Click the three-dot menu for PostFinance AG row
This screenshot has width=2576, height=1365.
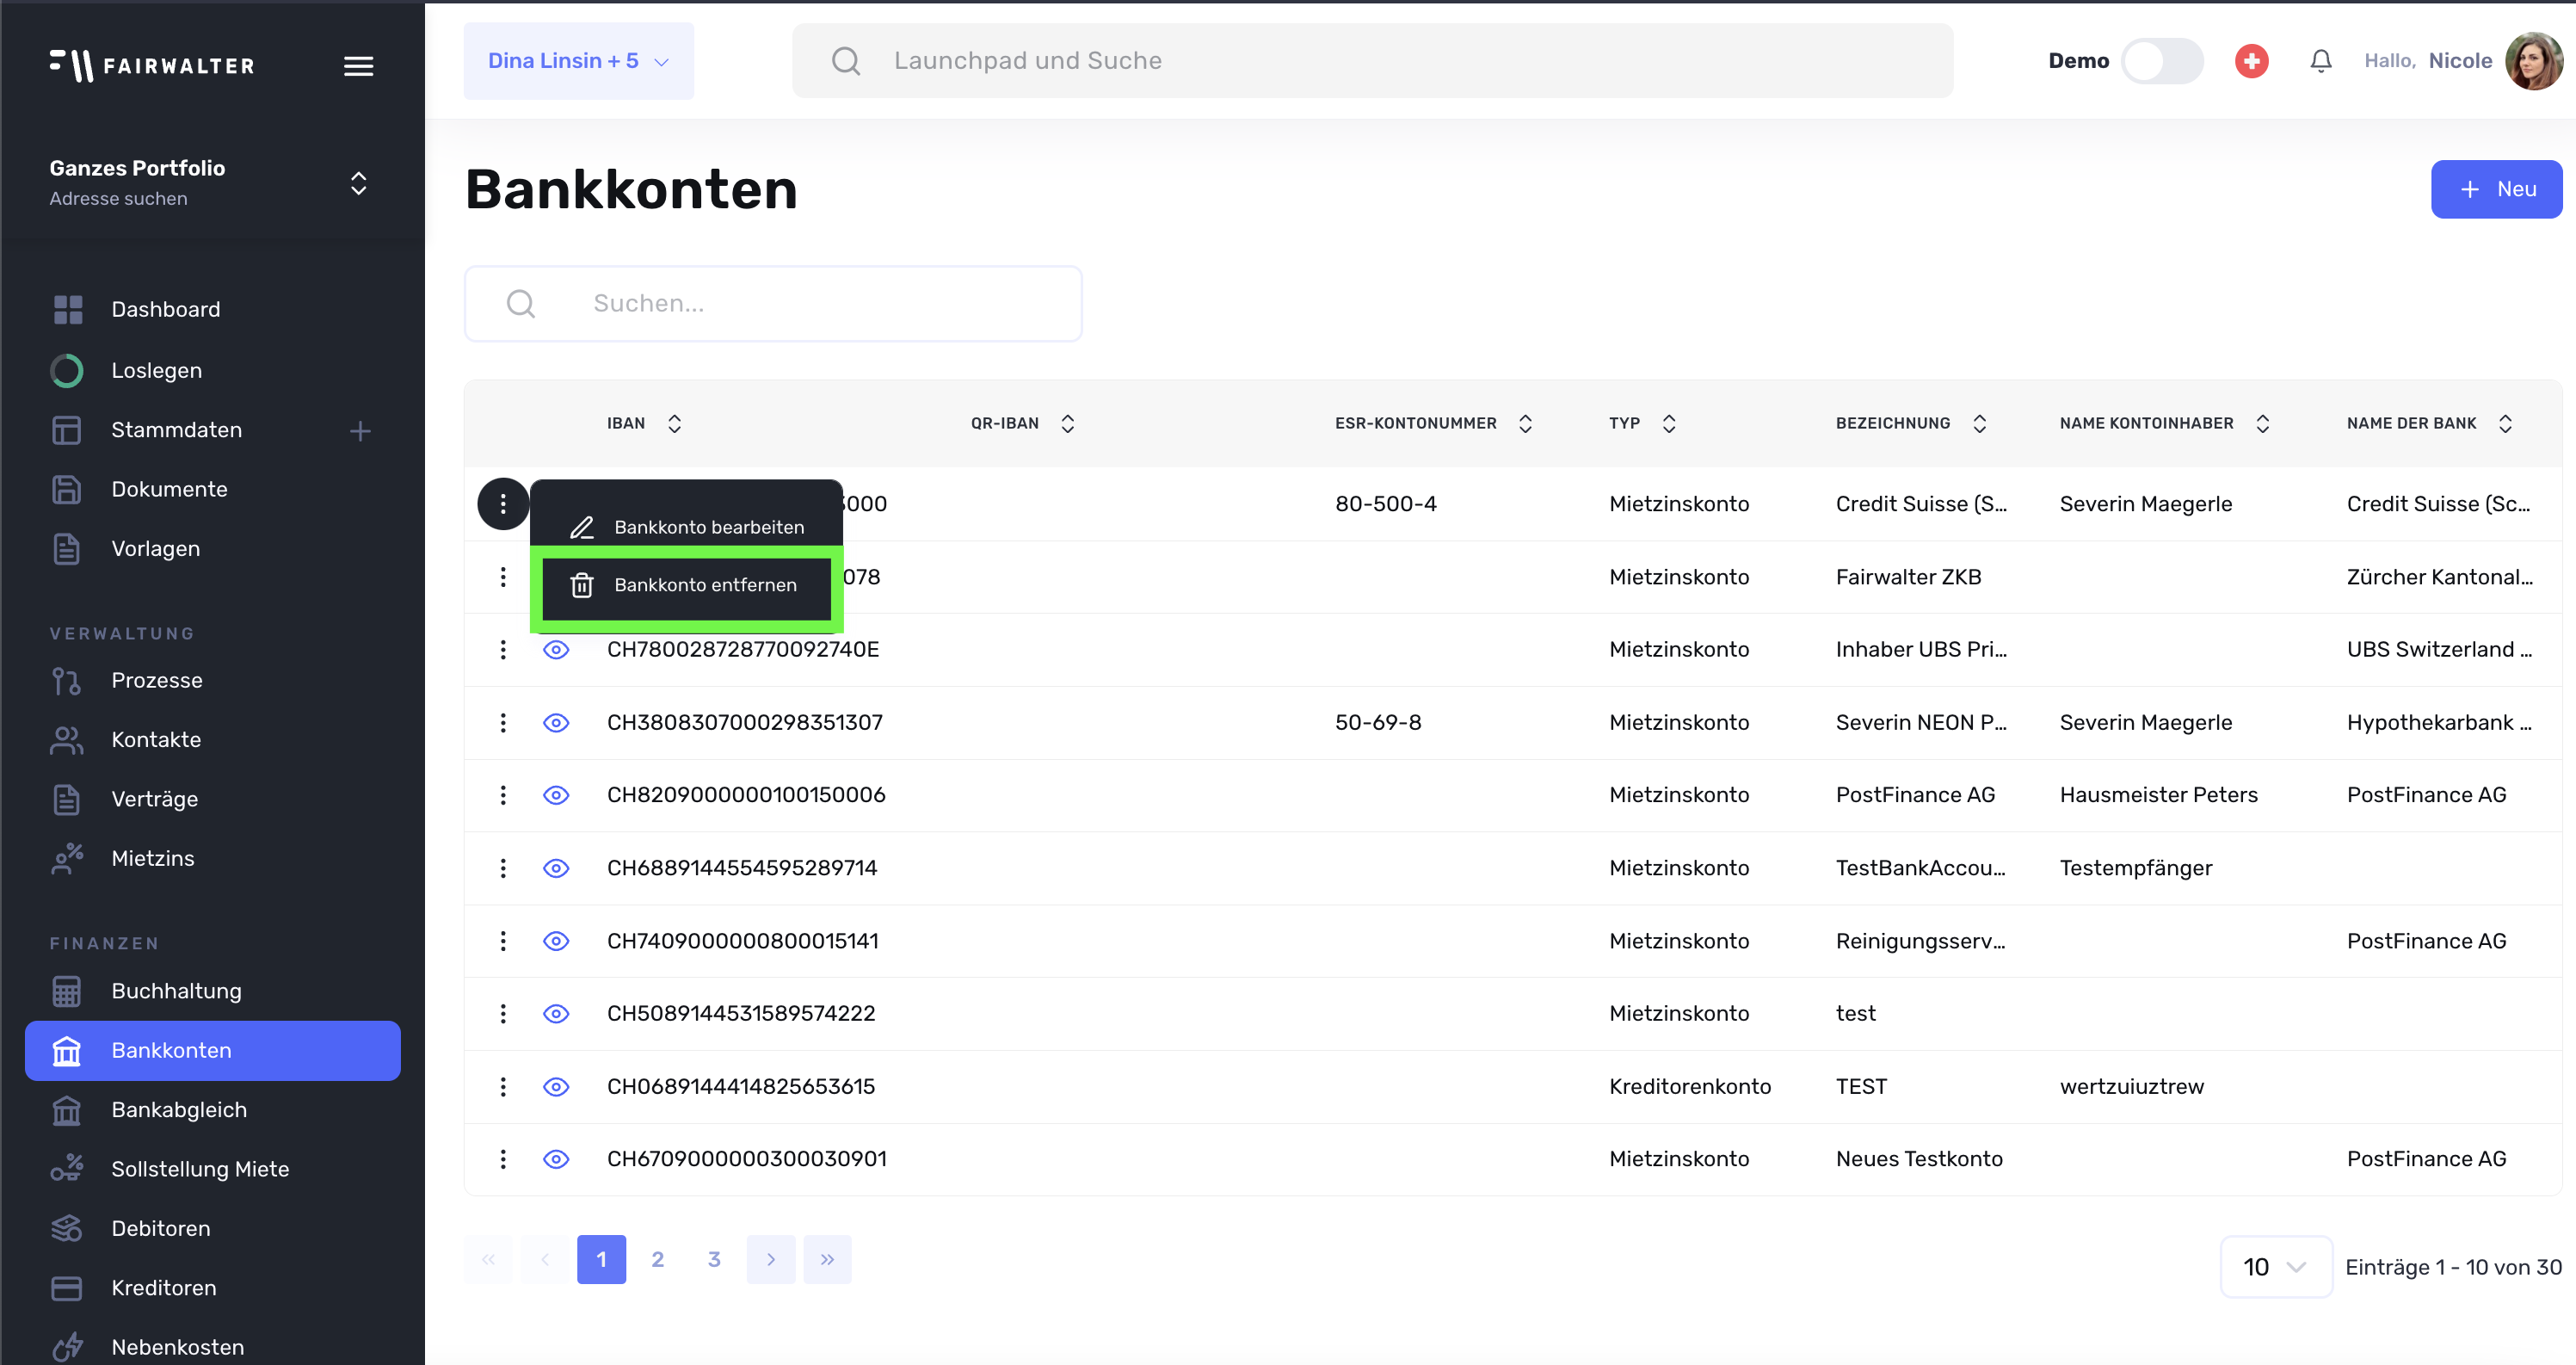click(x=503, y=795)
